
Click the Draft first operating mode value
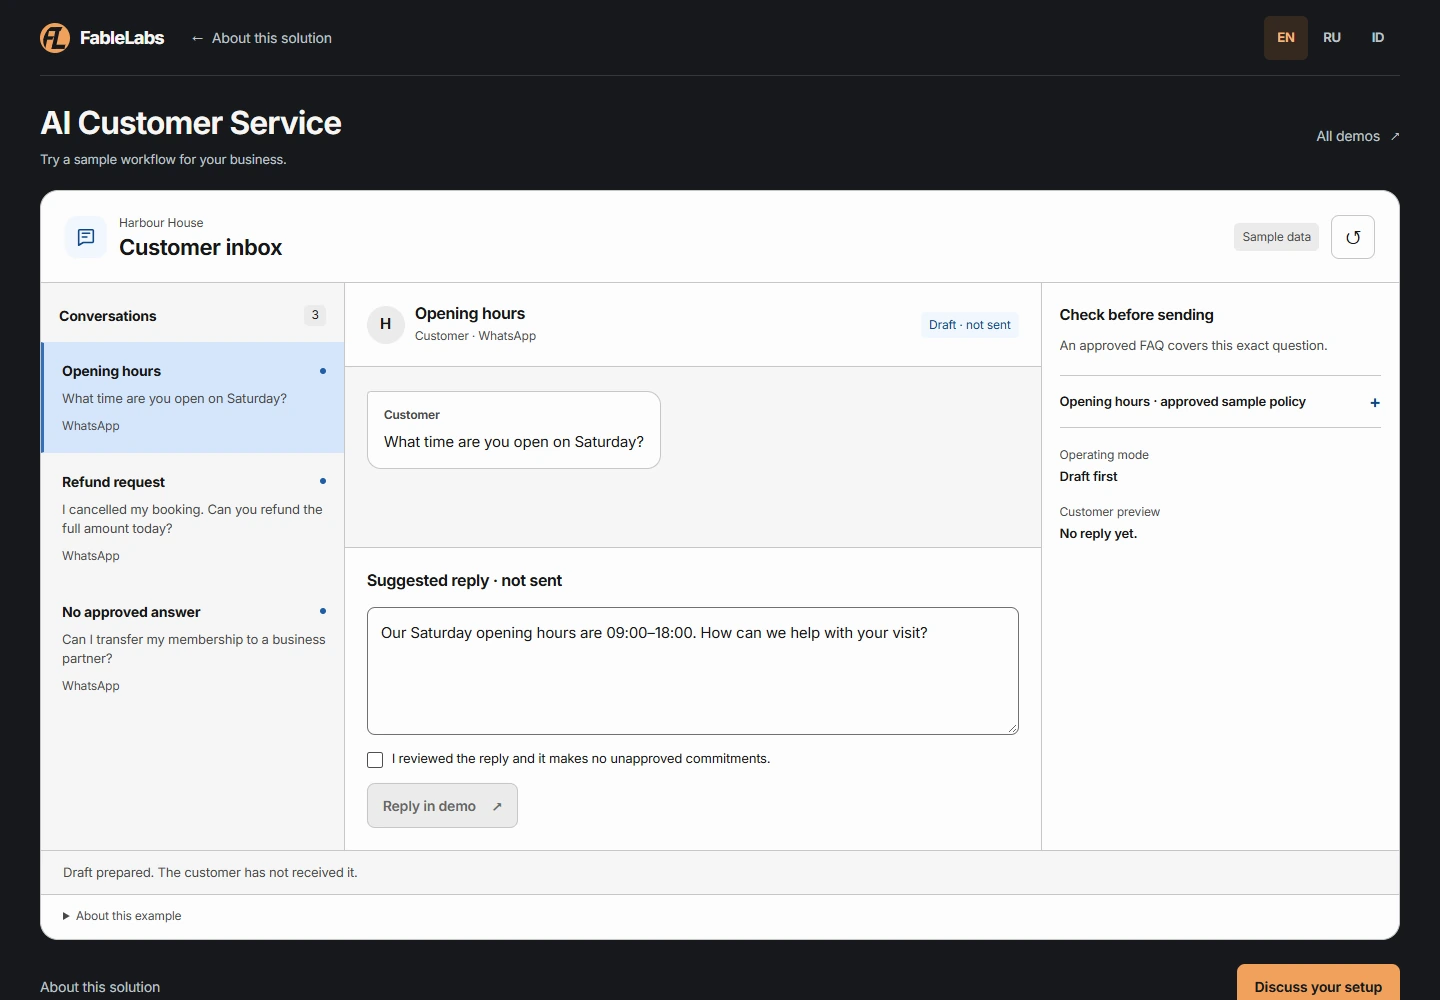[x=1089, y=477]
